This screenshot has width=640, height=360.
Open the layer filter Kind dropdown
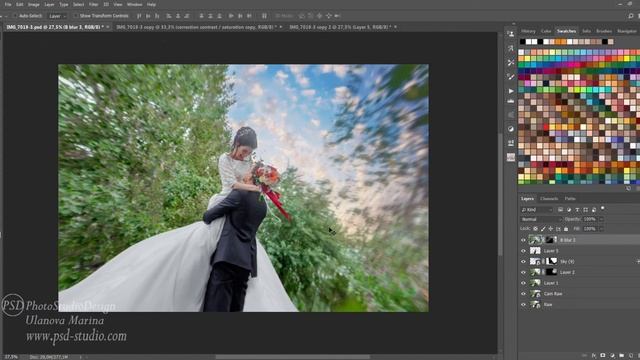click(537, 210)
